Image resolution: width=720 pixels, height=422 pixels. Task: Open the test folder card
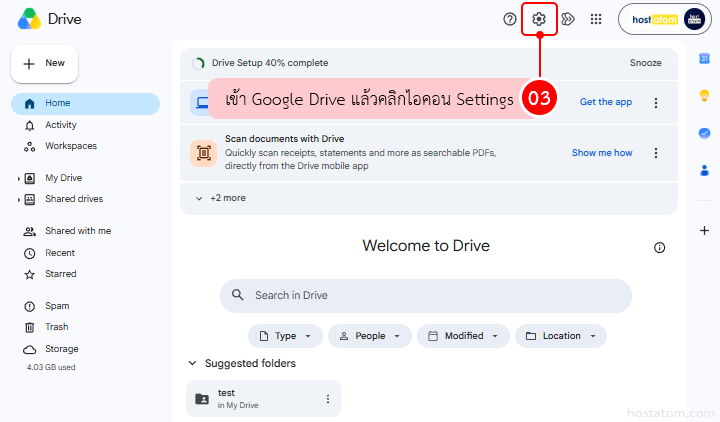264,399
